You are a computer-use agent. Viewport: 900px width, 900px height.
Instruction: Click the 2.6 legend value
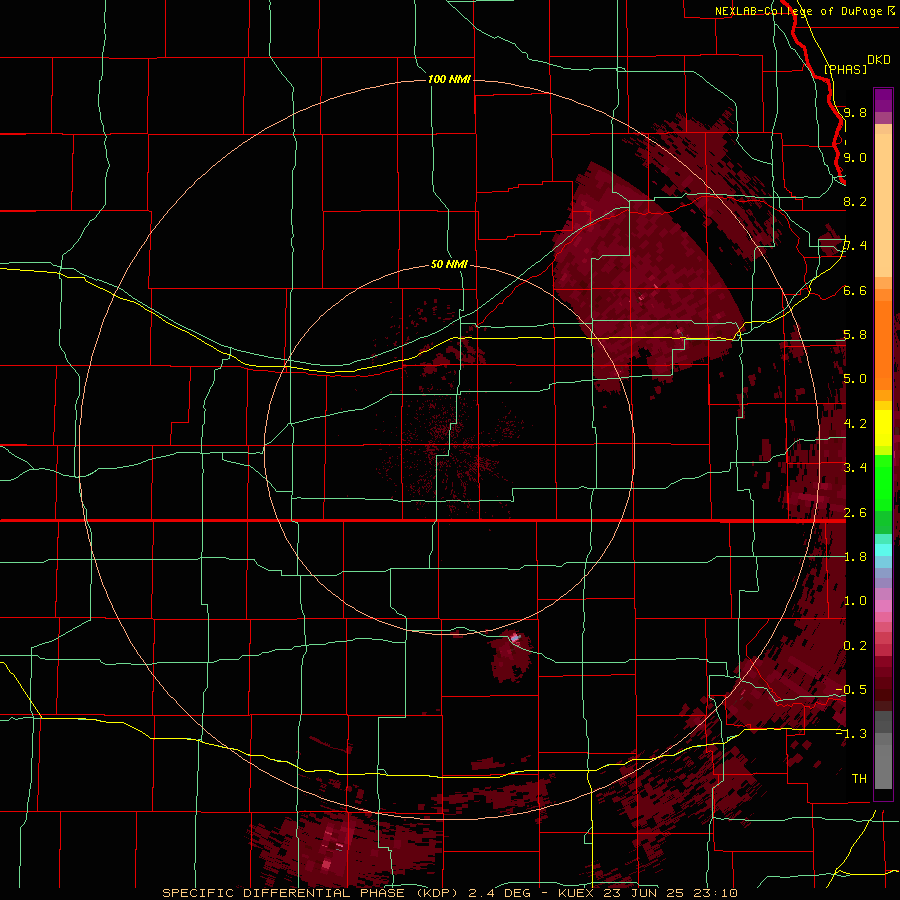point(855,513)
